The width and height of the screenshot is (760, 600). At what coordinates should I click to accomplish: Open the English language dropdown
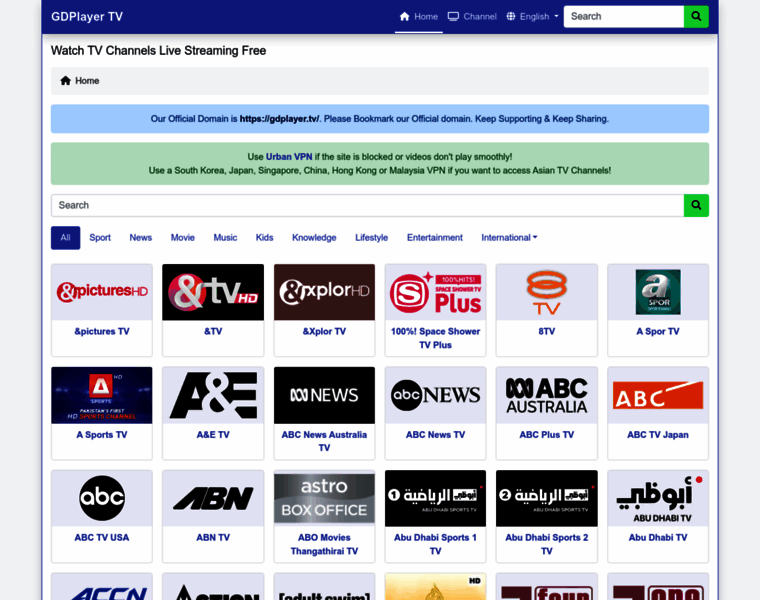coord(532,16)
